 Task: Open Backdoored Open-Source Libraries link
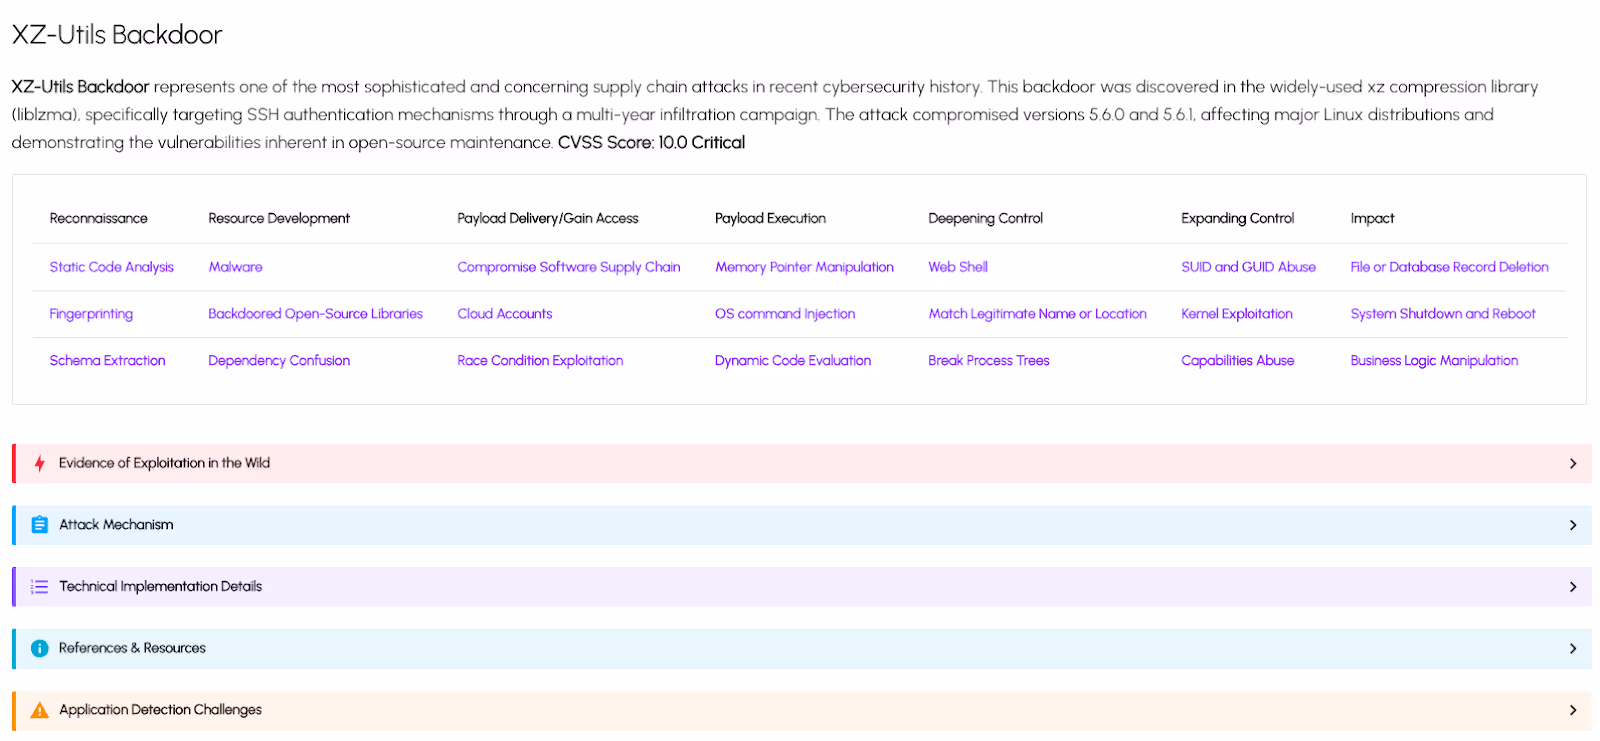(x=315, y=314)
